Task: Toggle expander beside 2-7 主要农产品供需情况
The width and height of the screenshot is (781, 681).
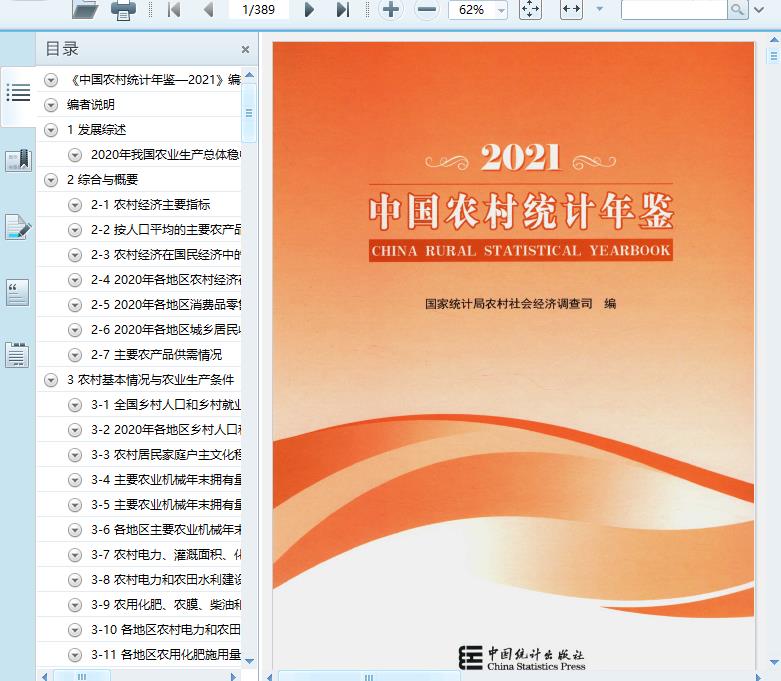Action: pos(75,355)
